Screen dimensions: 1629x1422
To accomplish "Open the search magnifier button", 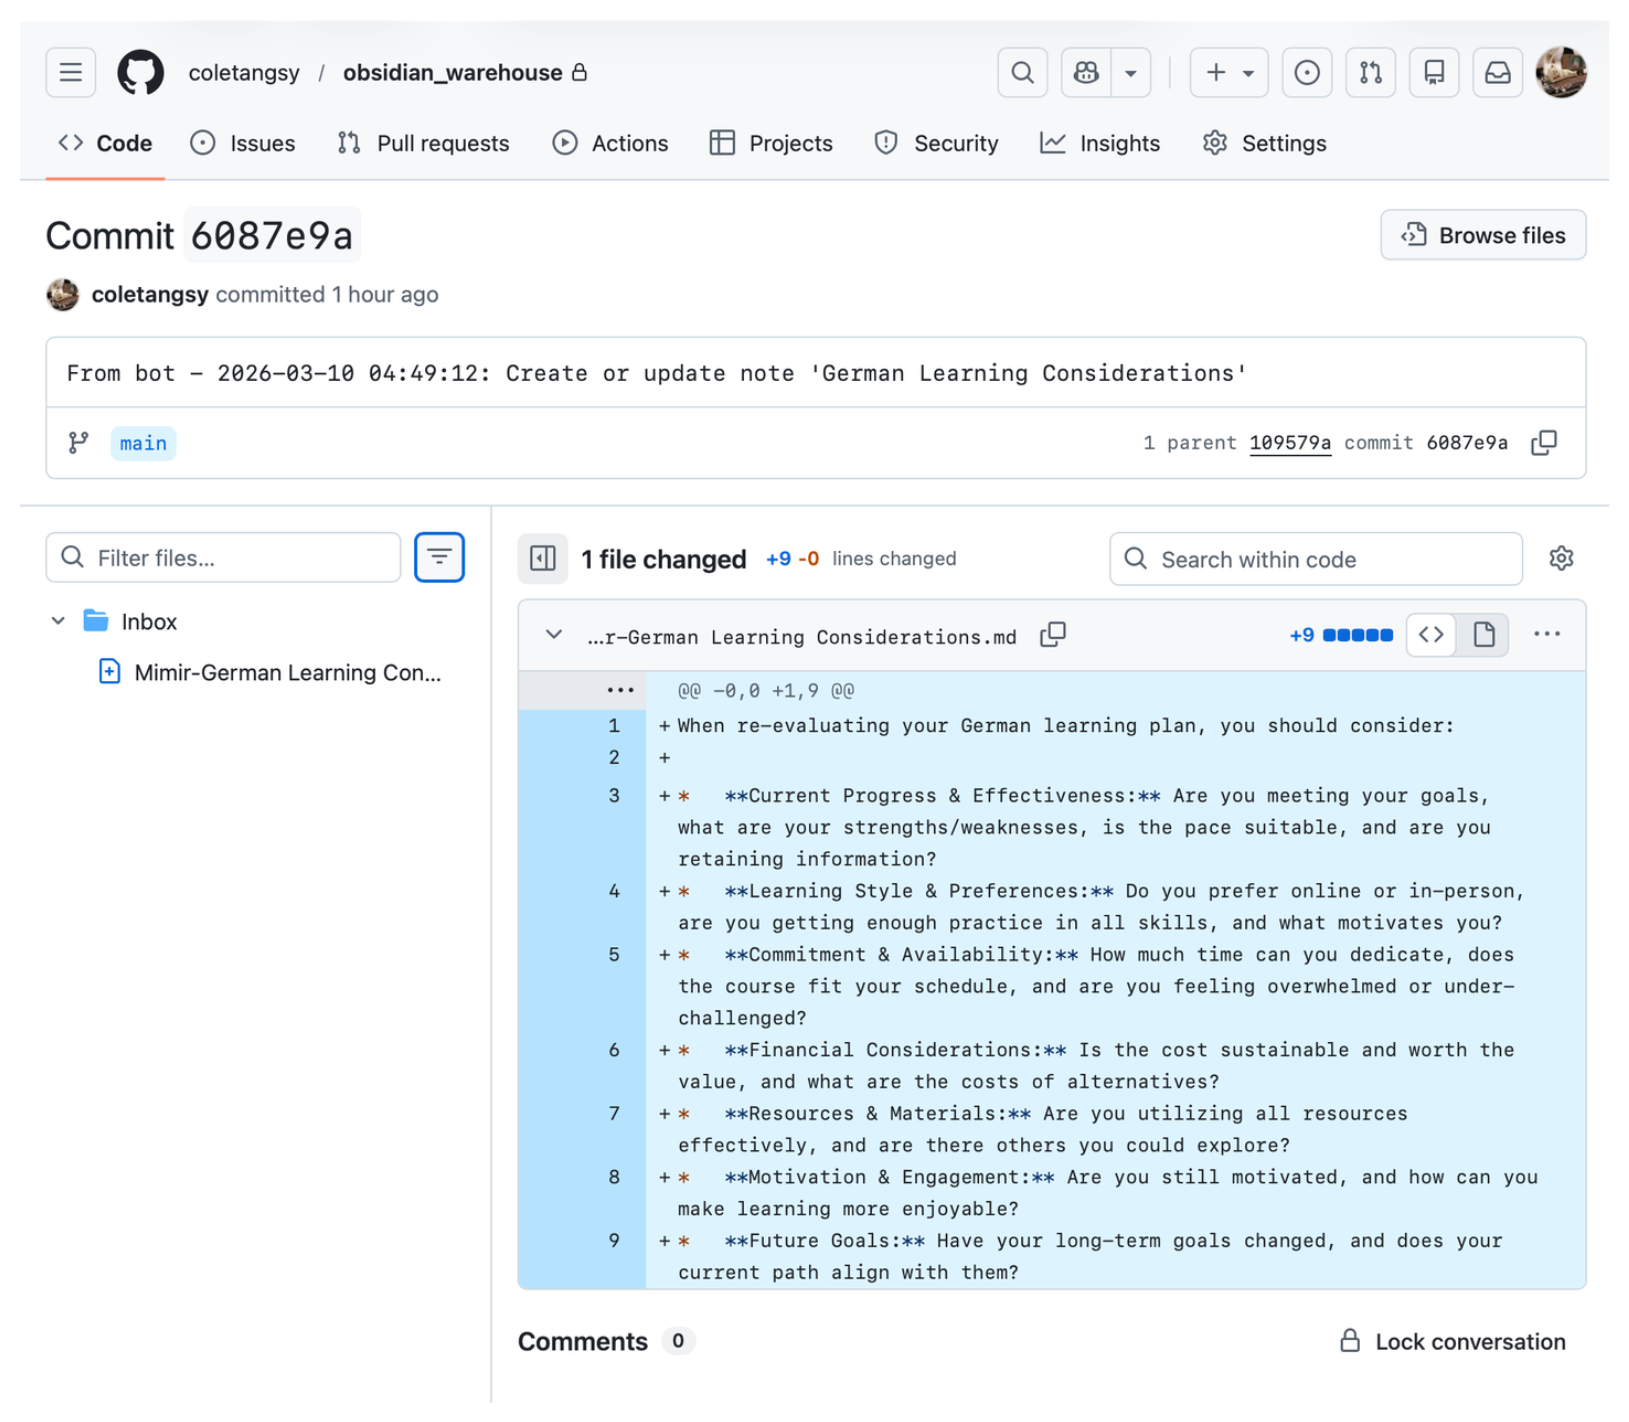I will coord(1022,73).
